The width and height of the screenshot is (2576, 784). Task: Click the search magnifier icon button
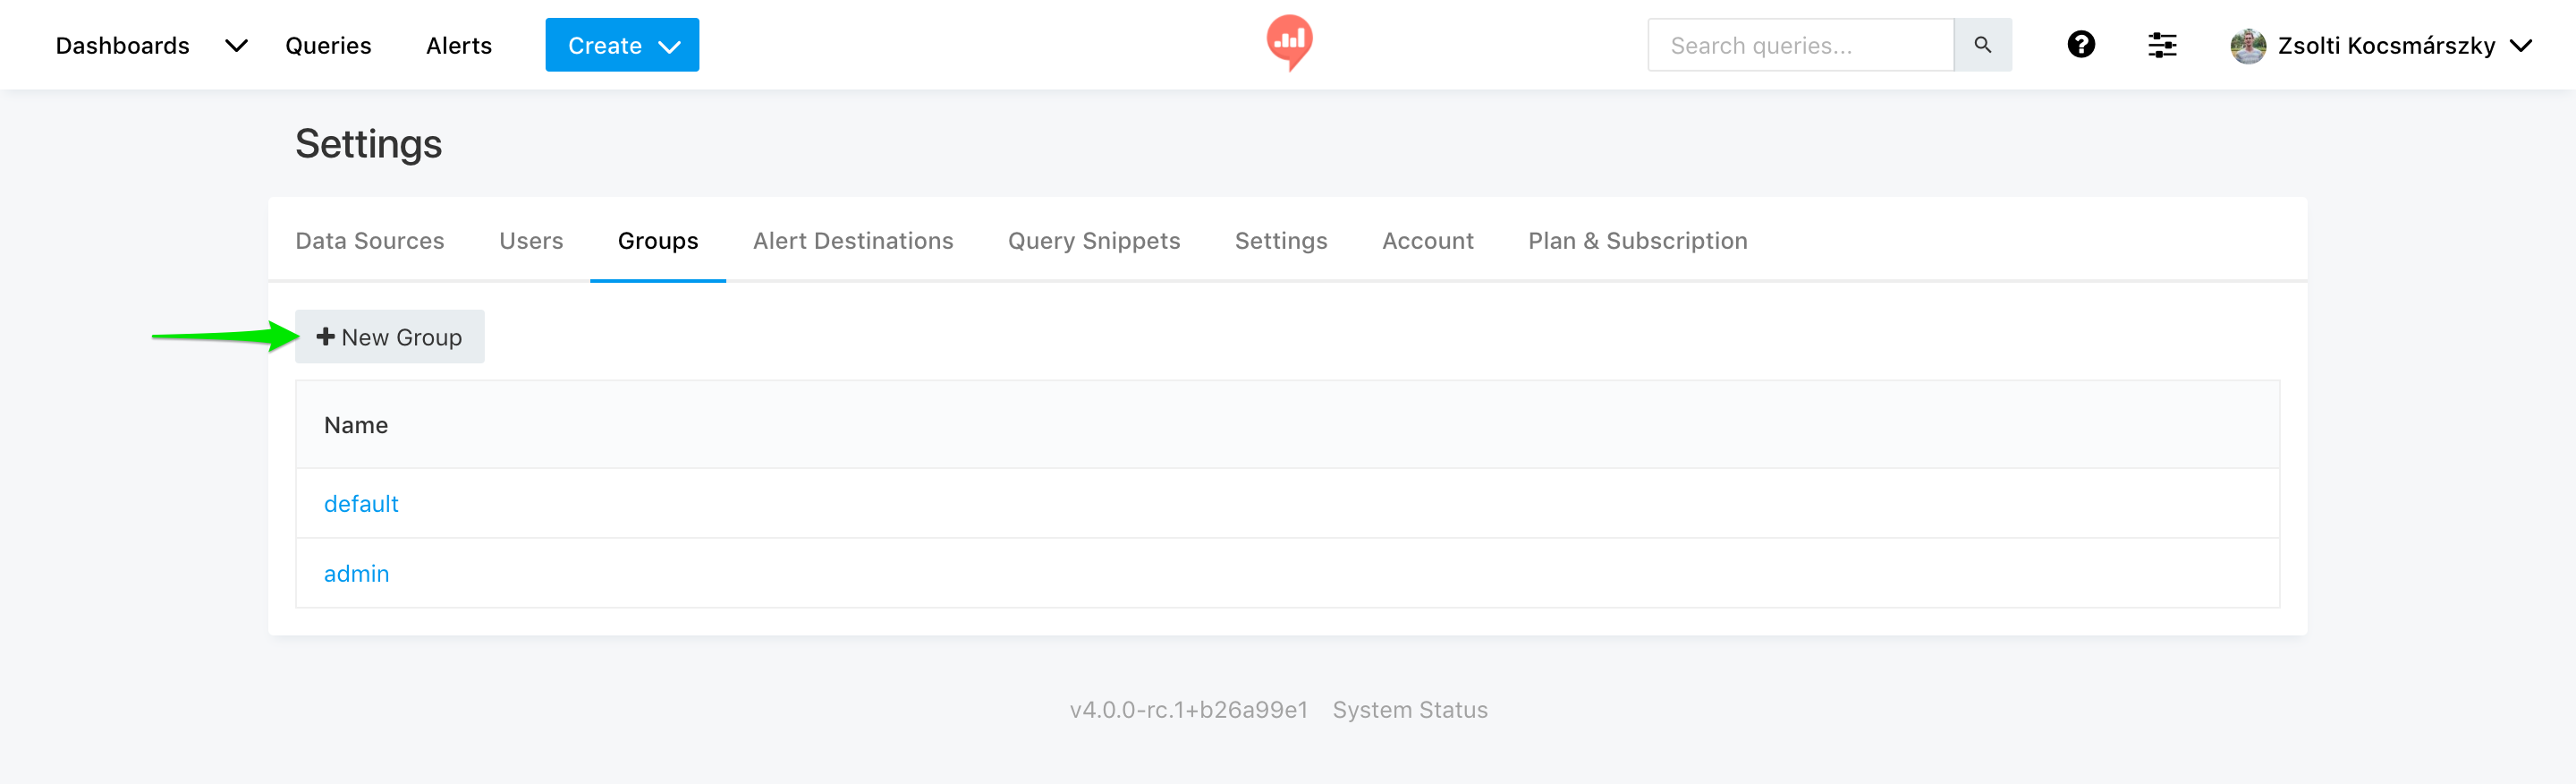point(1982,45)
